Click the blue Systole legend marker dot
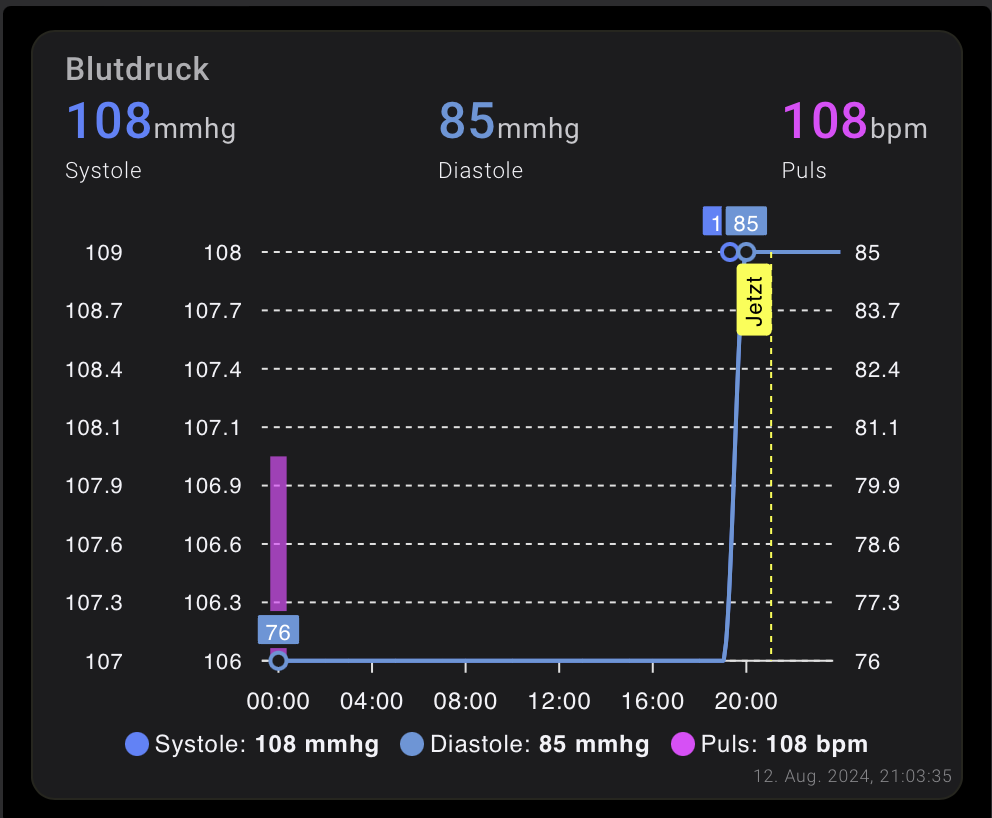992x818 pixels. (137, 744)
